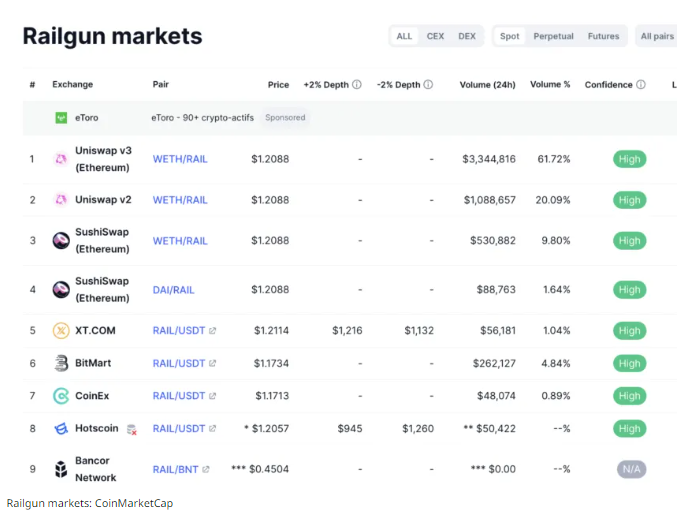Click the Bancor Network logo icon
This screenshot has width=699, height=510.
coord(61,469)
